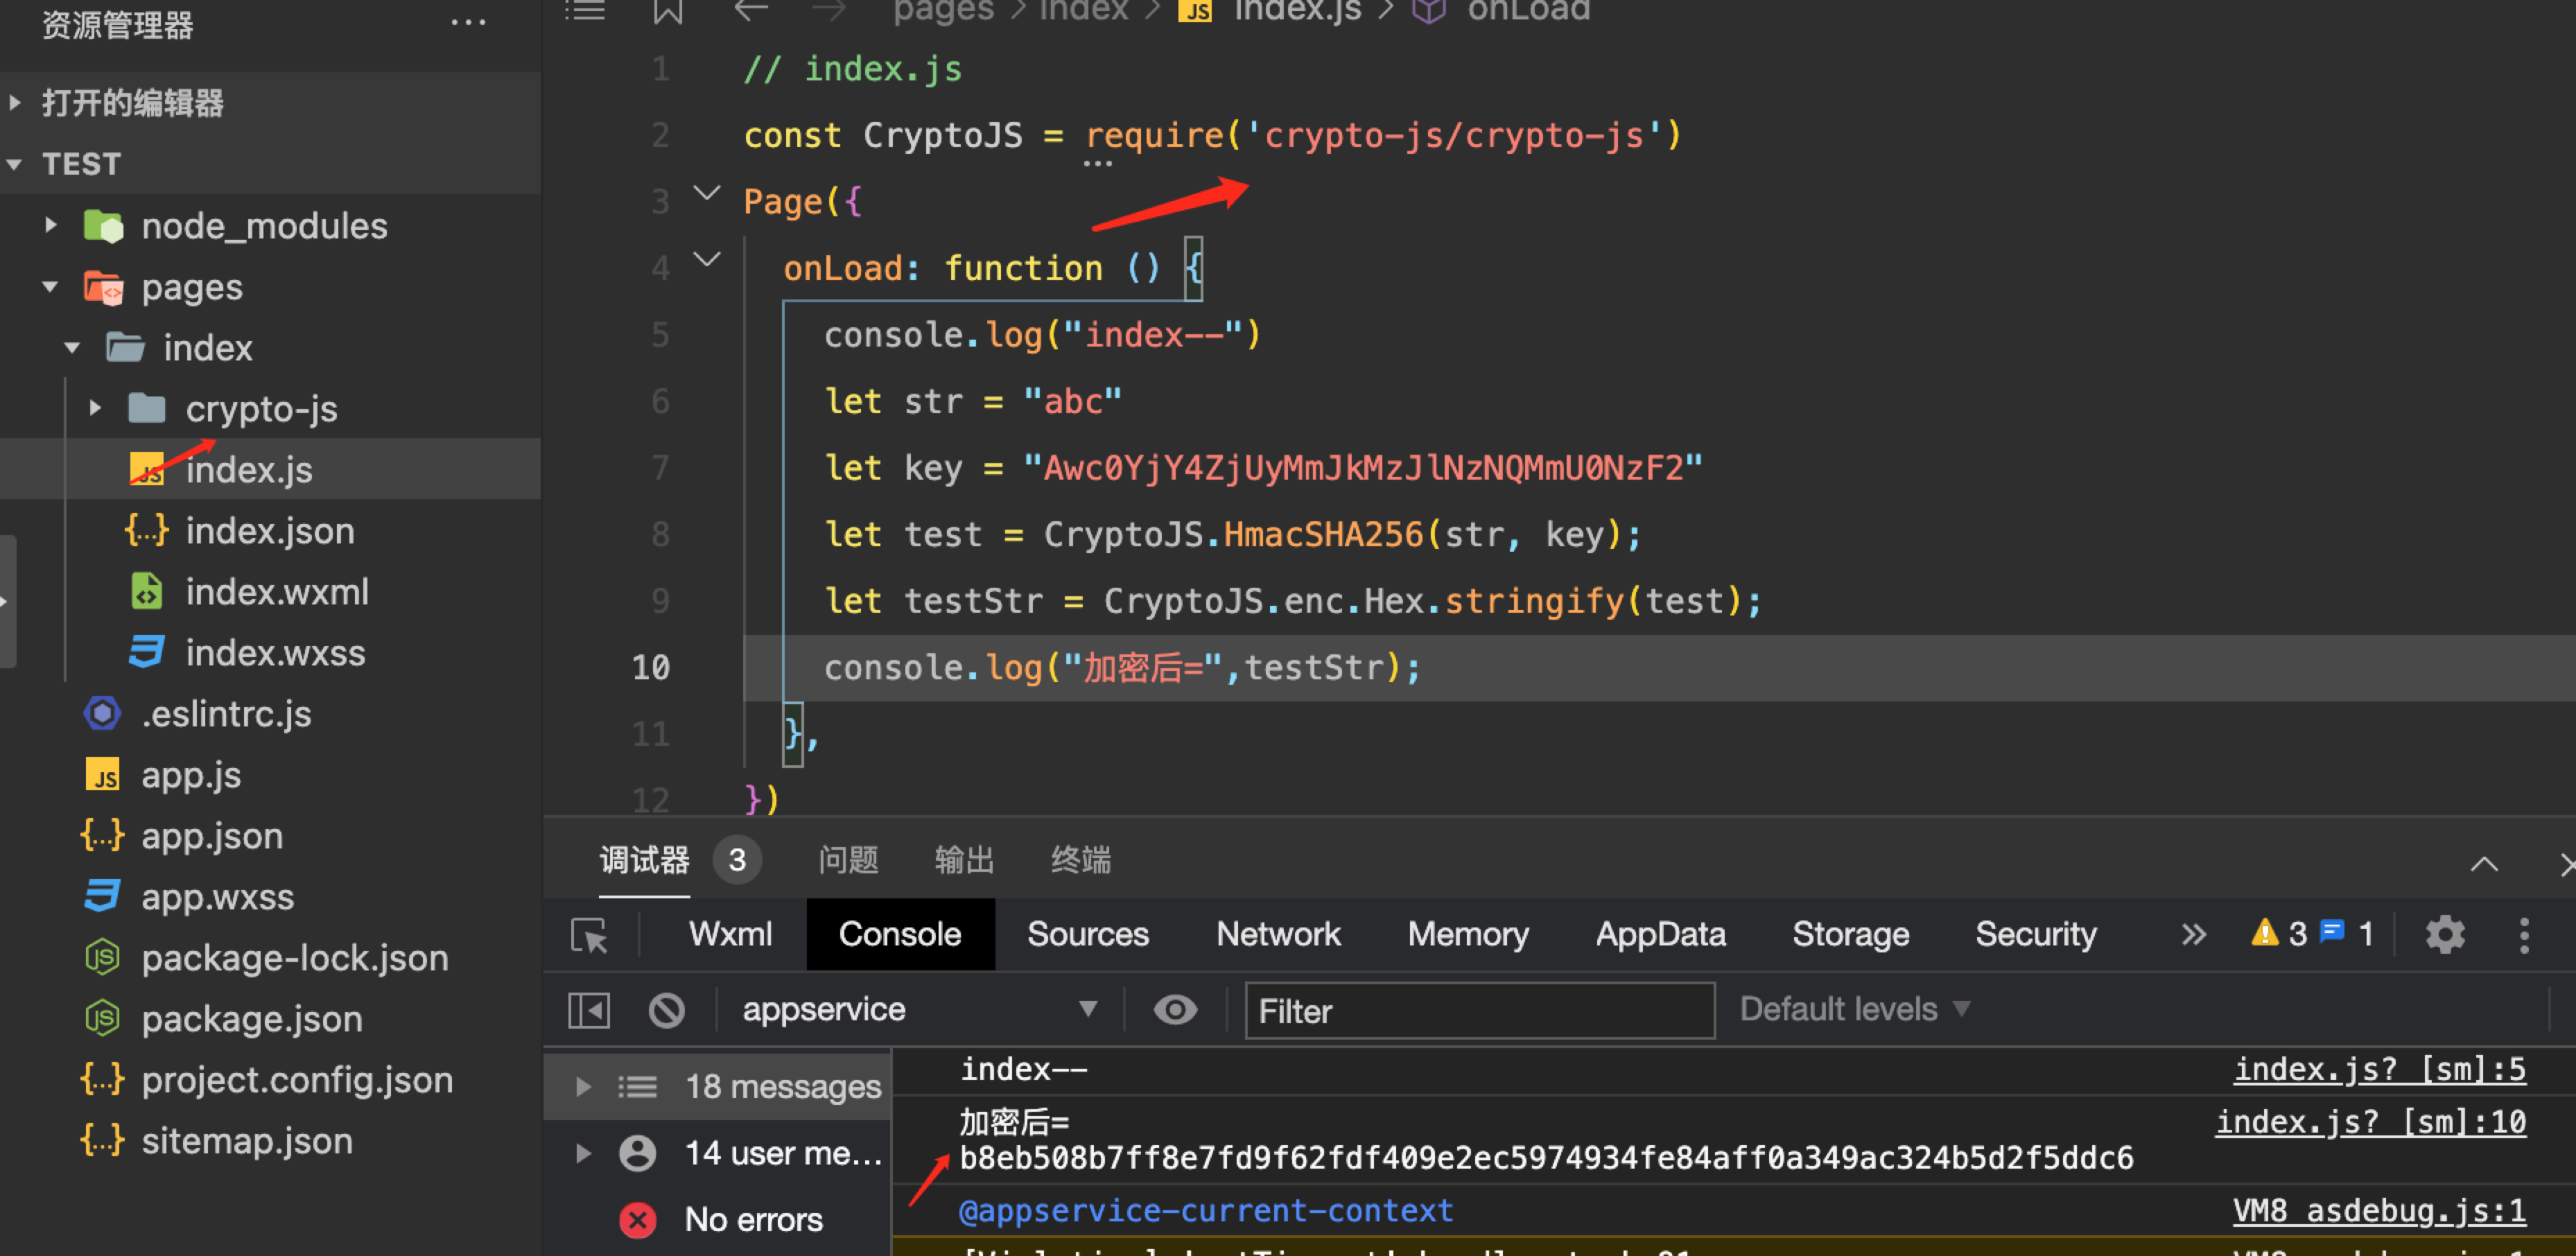This screenshot has width=2576, height=1256.
Task: Click the element inspector picker icon
Action: tap(589, 935)
